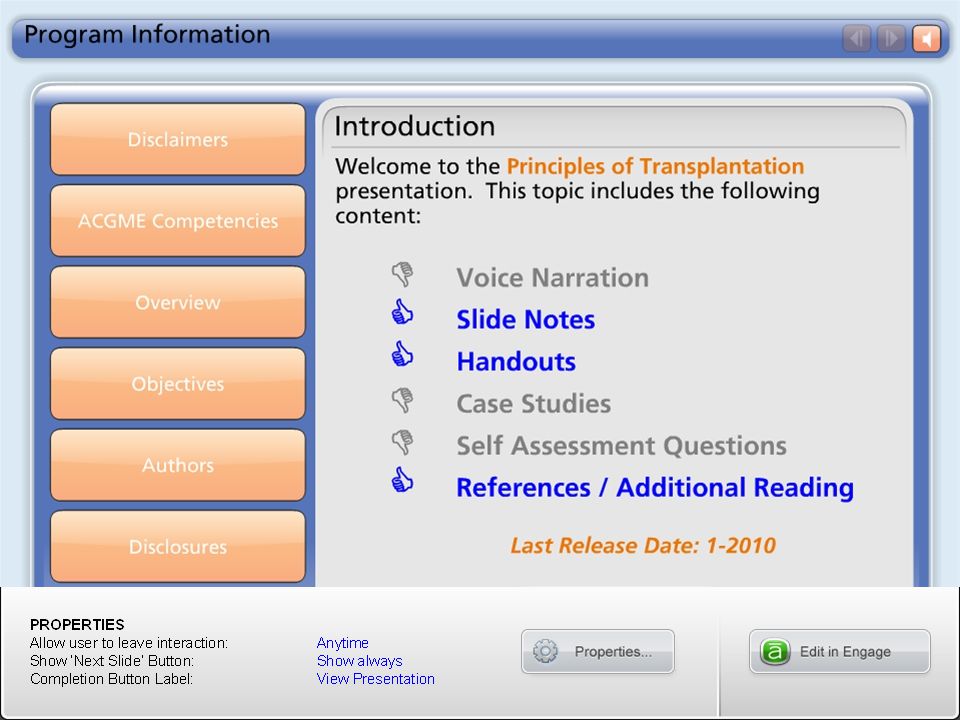The width and height of the screenshot is (960, 720).
Task: Click References / Additional Reading text
Action: click(x=655, y=488)
